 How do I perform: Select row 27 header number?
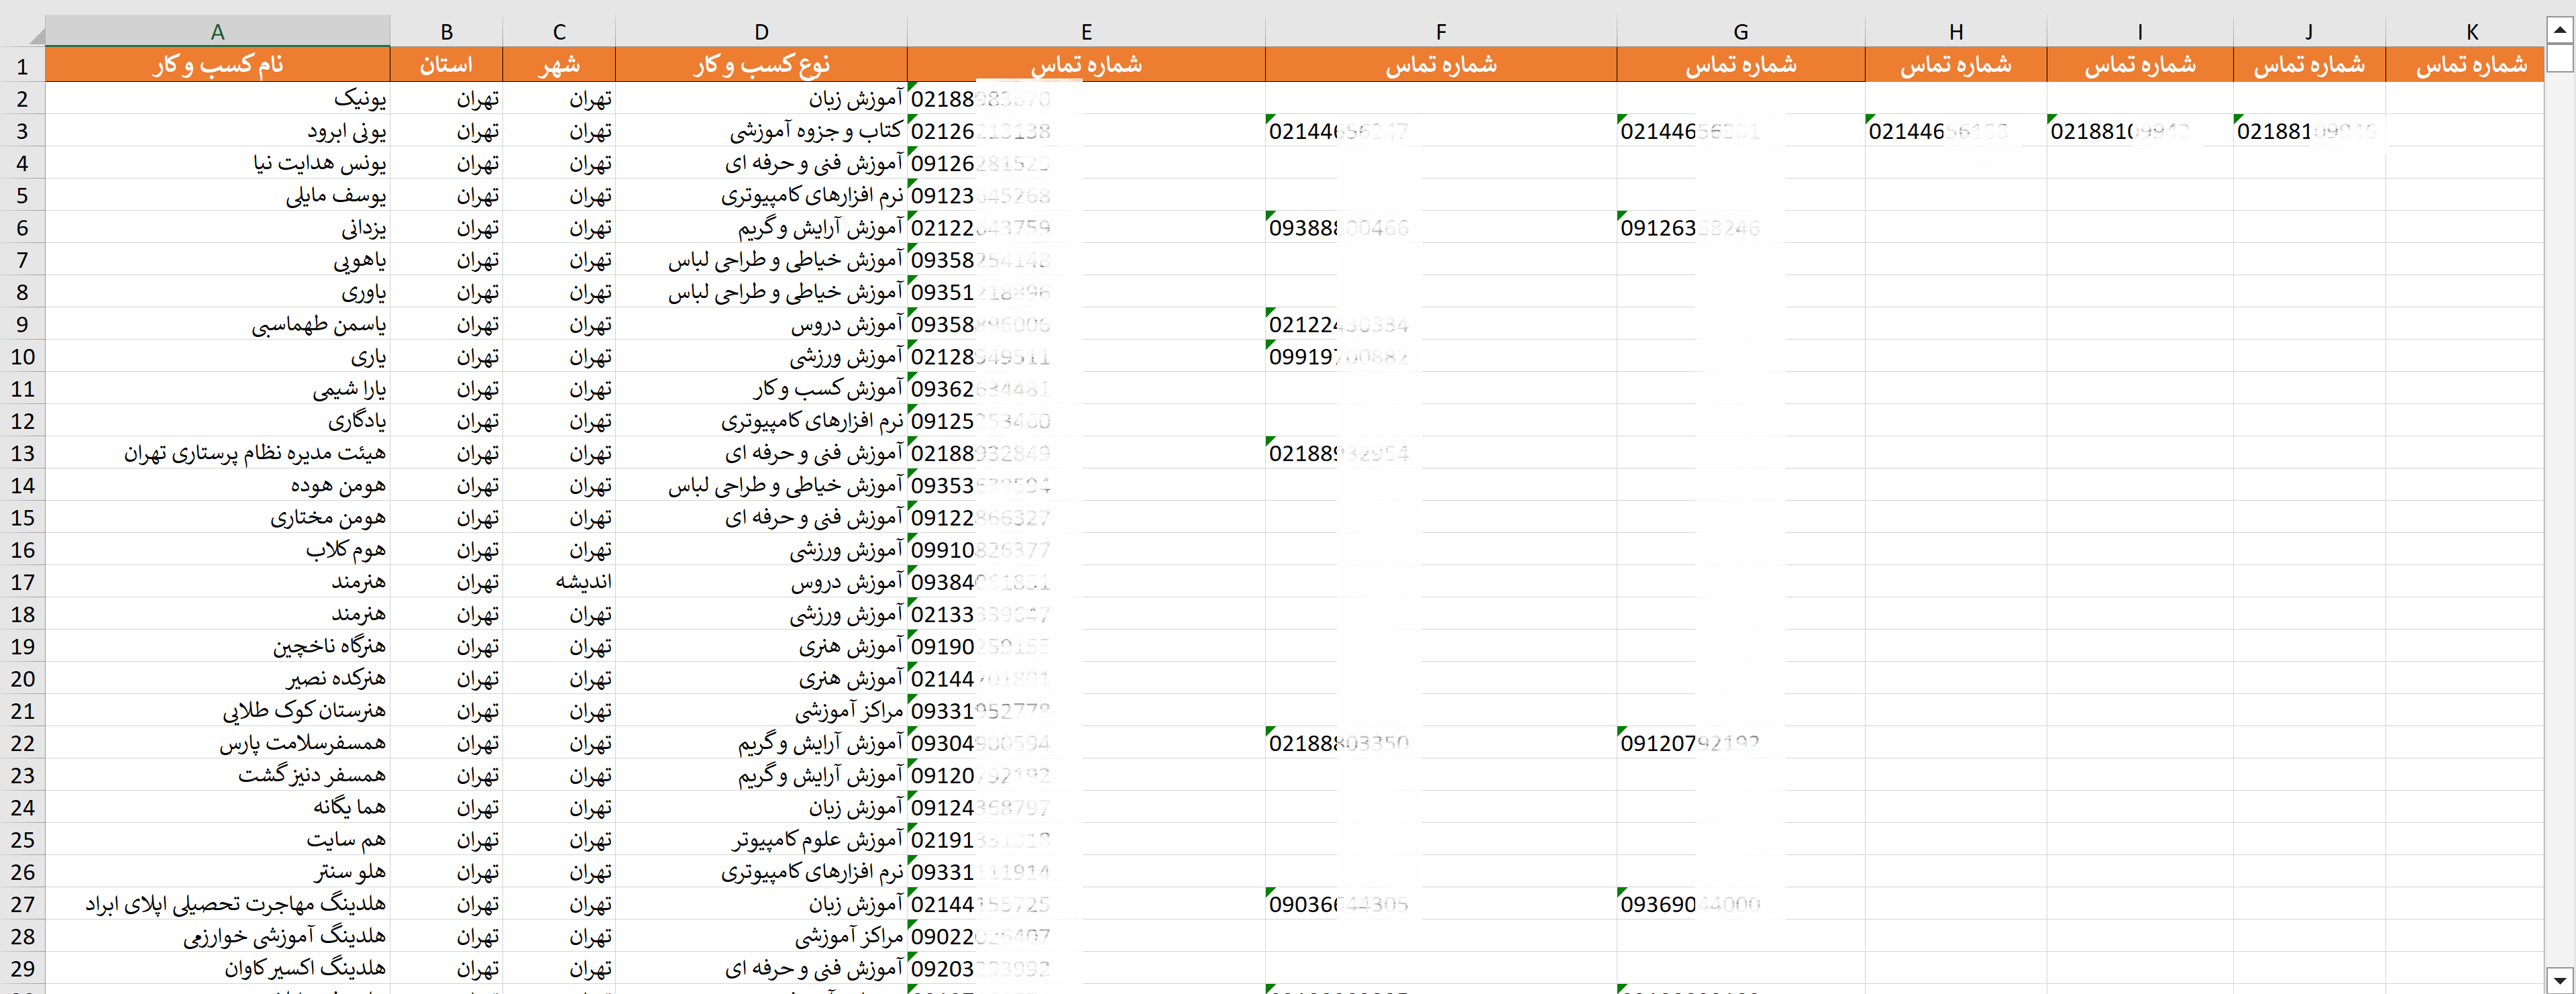pyautogui.click(x=22, y=904)
